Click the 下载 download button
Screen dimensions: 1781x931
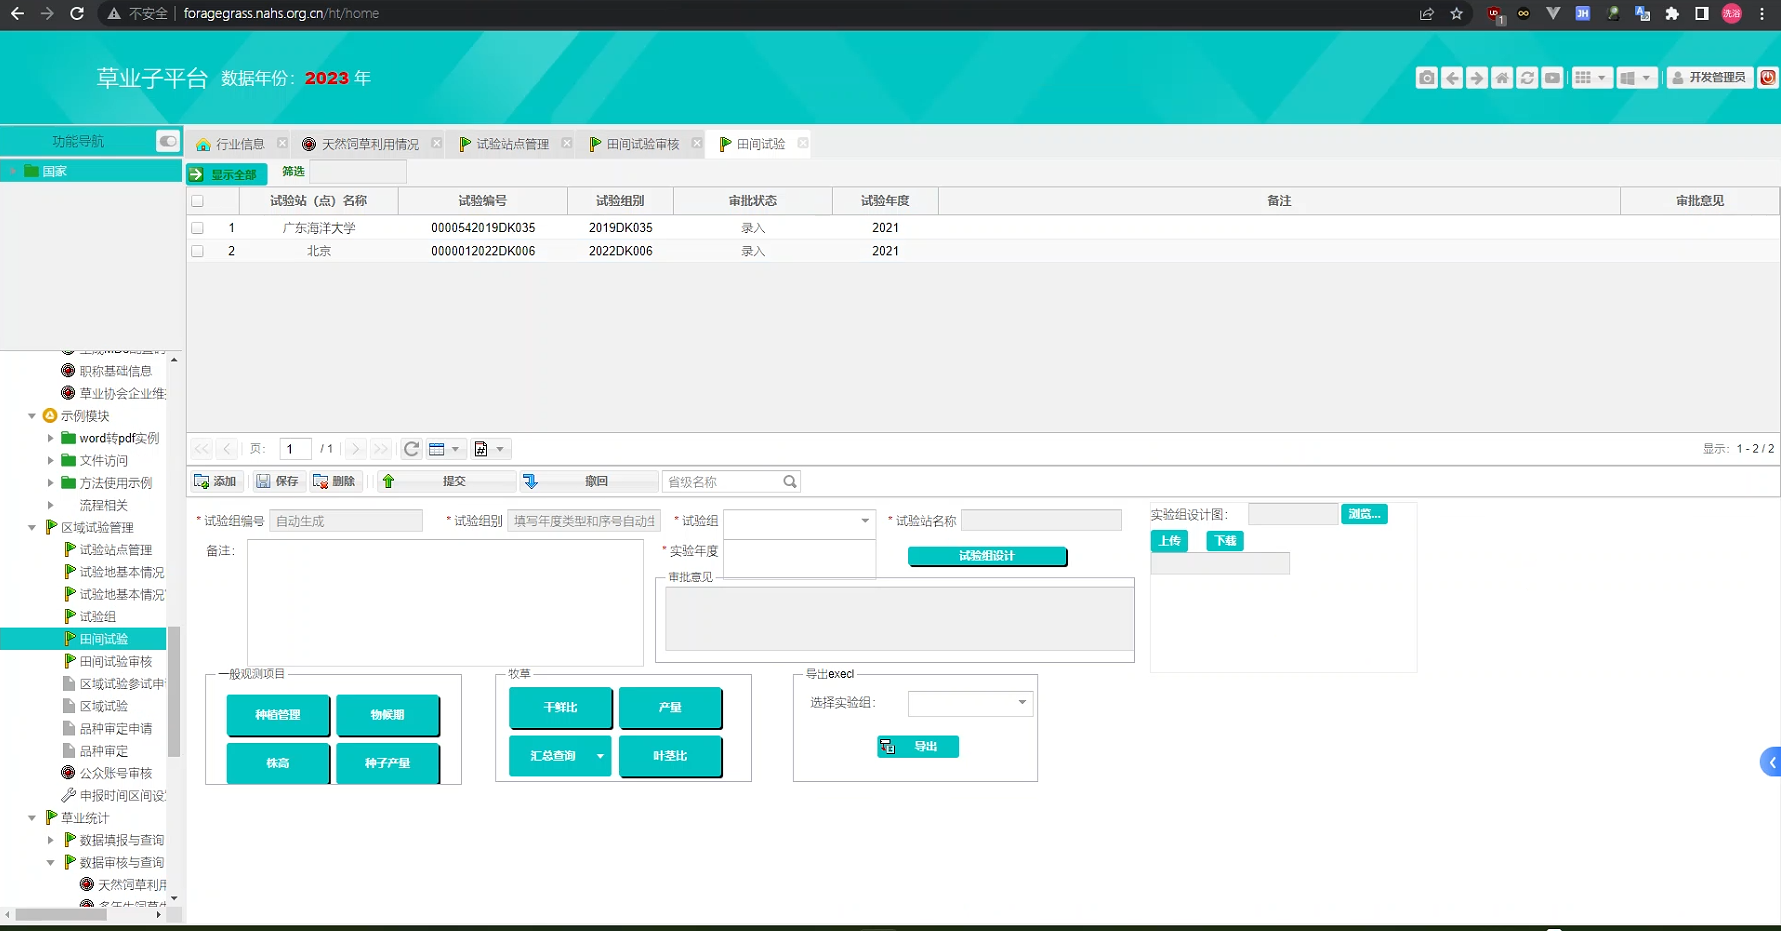click(1225, 541)
